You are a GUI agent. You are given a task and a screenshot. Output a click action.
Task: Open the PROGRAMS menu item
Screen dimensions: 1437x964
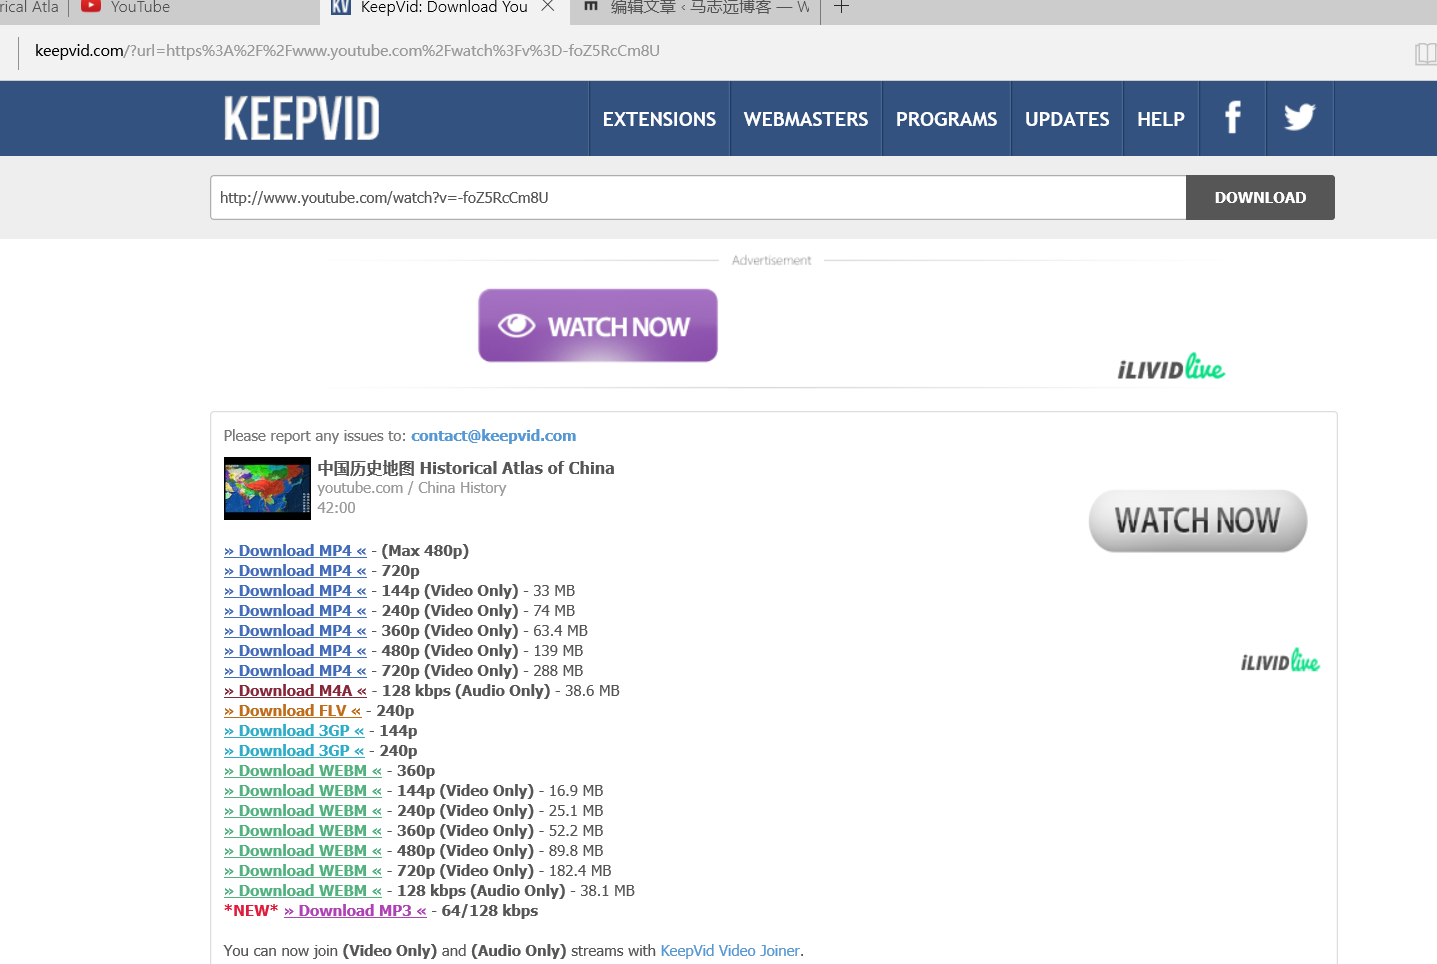click(946, 119)
